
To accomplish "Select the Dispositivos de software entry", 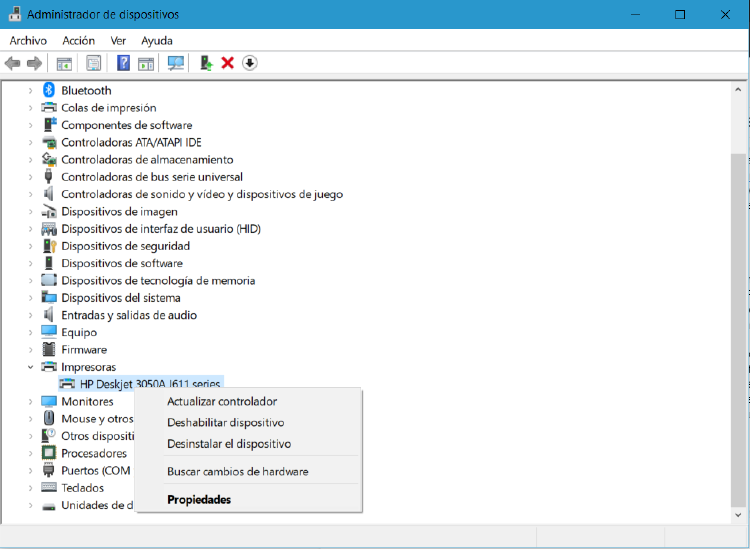I will pos(122,263).
